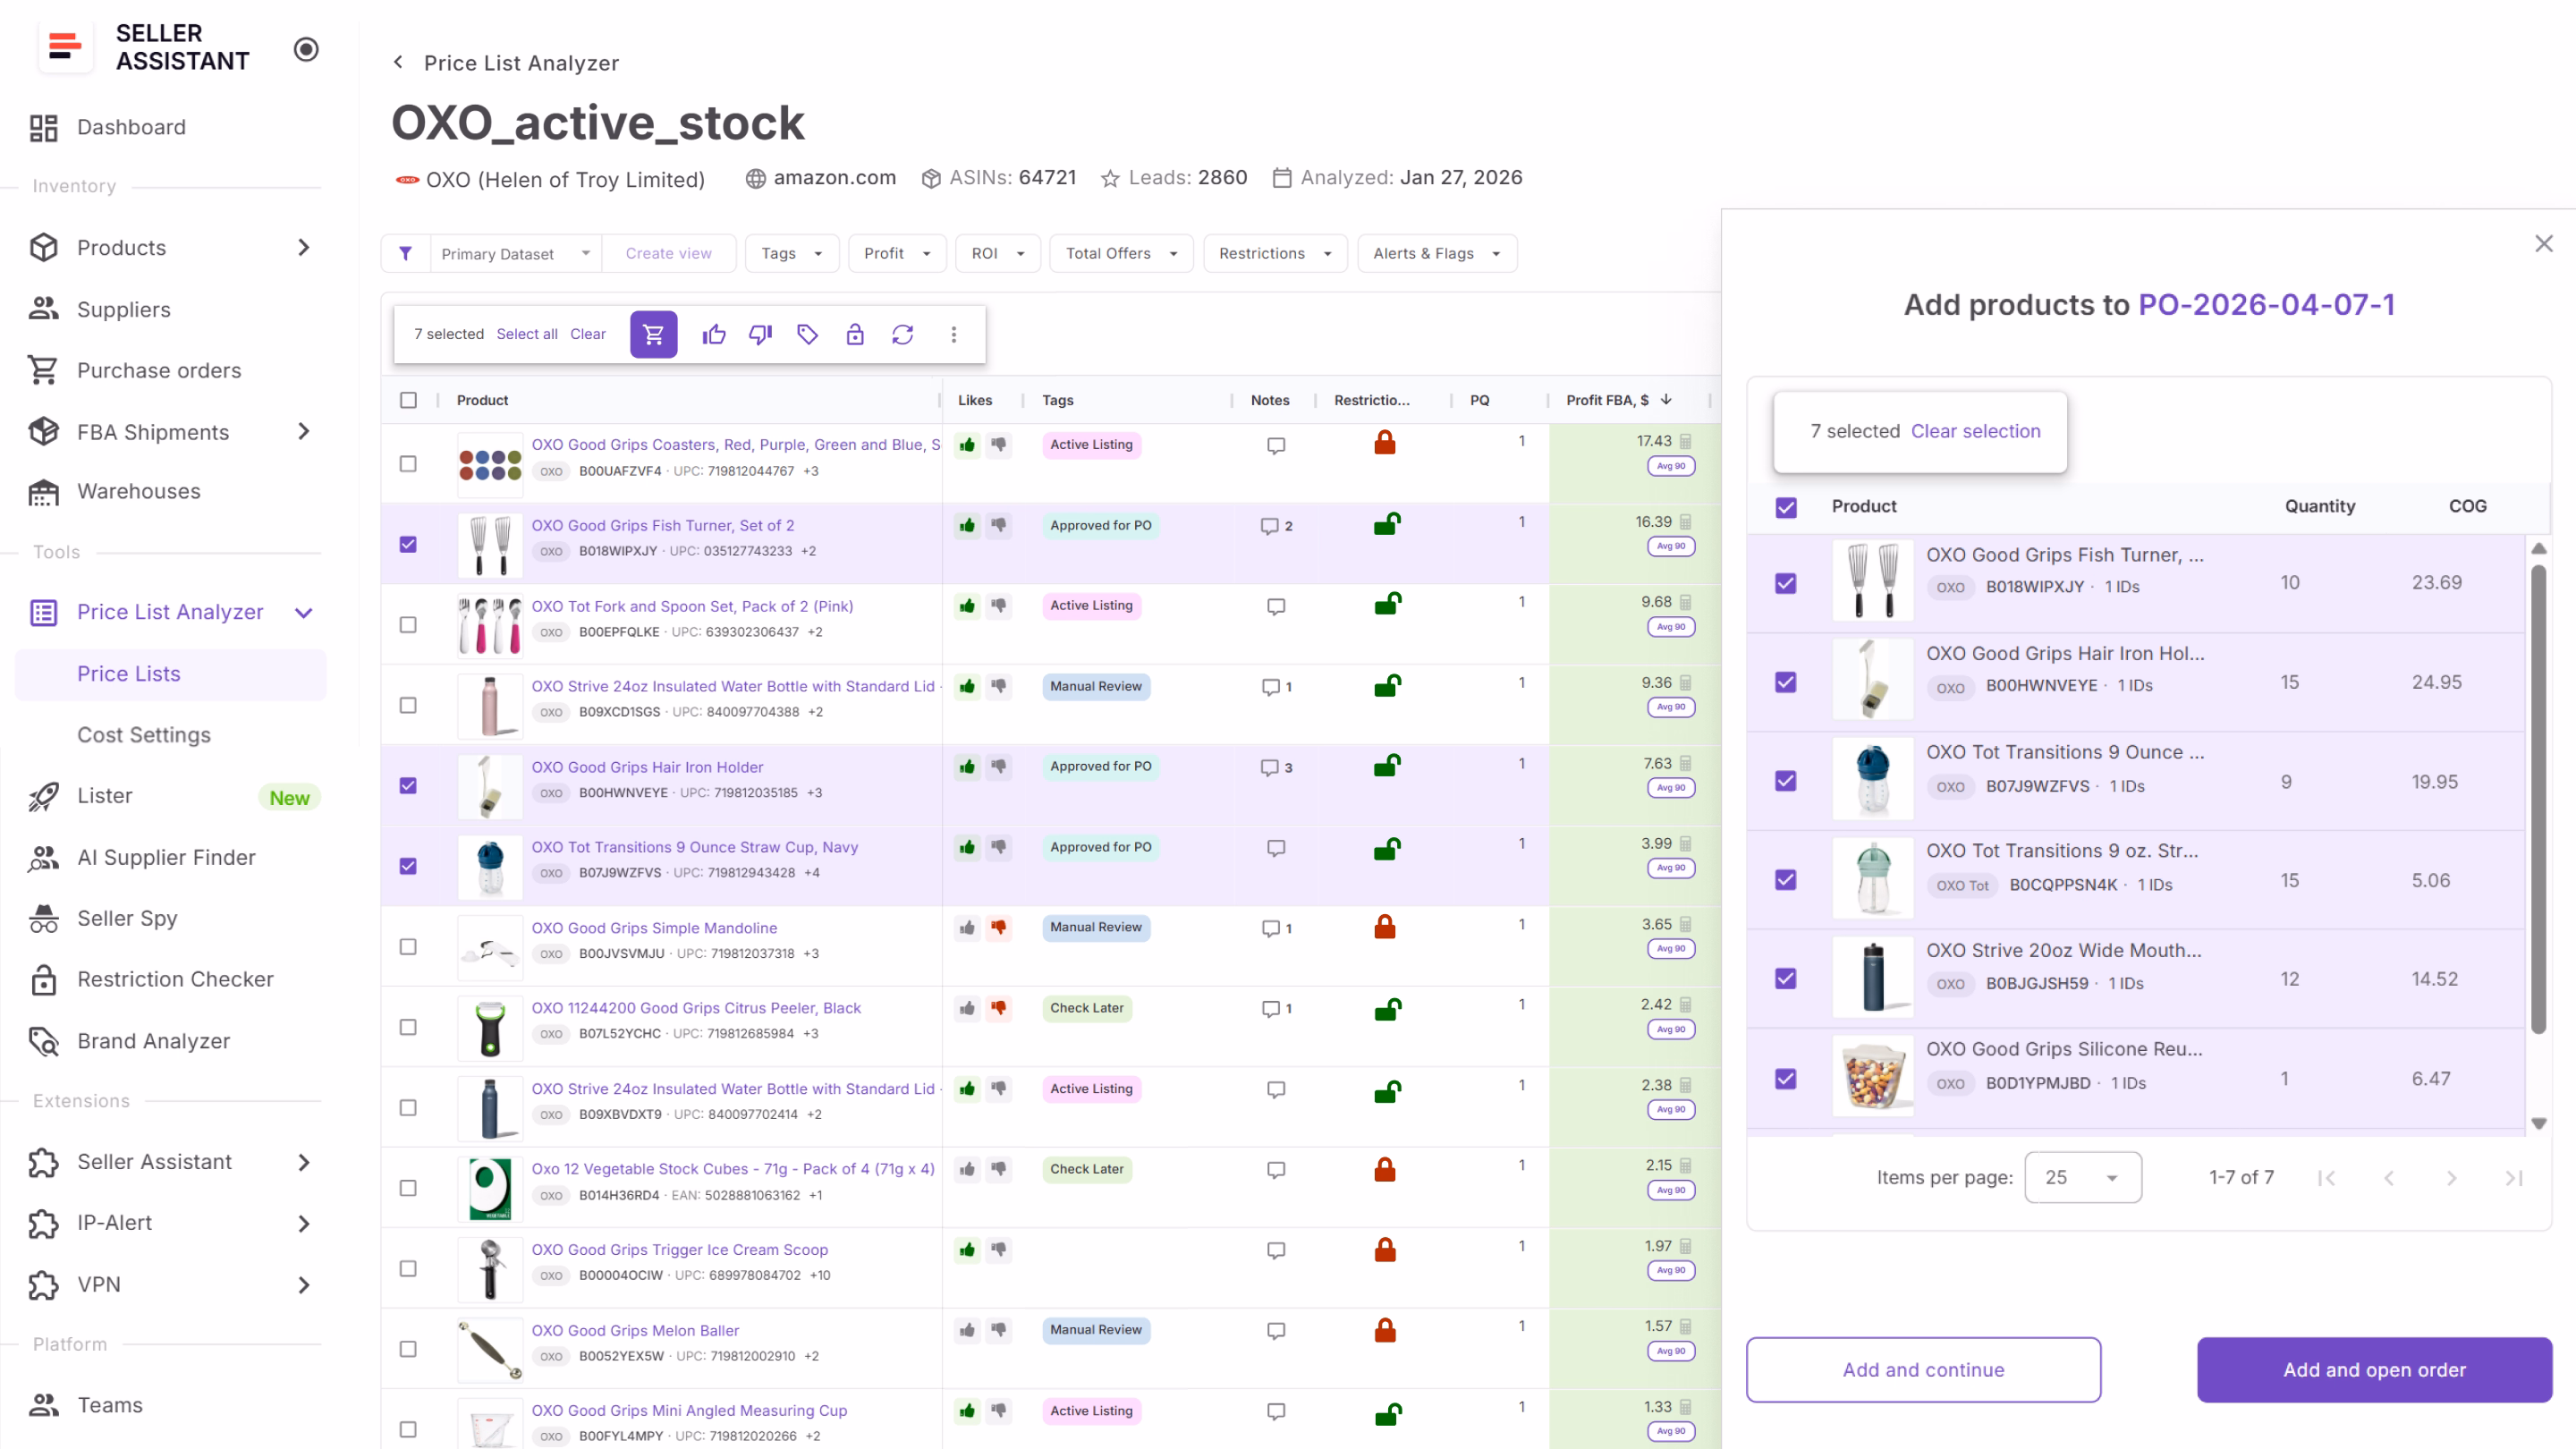The image size is (2576, 1449).
Task: Click the lock restriction check toolbar icon
Action: coord(854,334)
